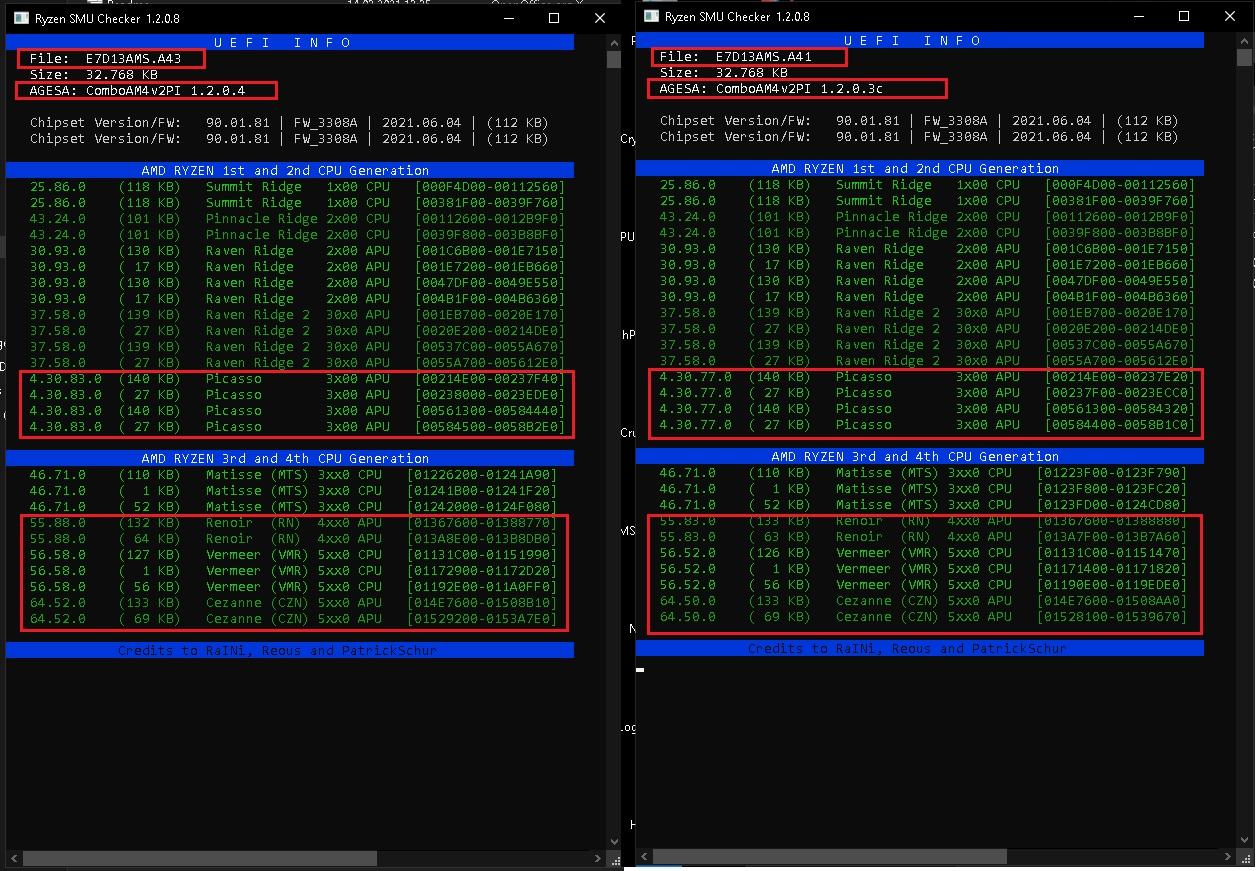Click Cezanne 64.52.0 row '014E7600-01508B10'

coord(293,602)
